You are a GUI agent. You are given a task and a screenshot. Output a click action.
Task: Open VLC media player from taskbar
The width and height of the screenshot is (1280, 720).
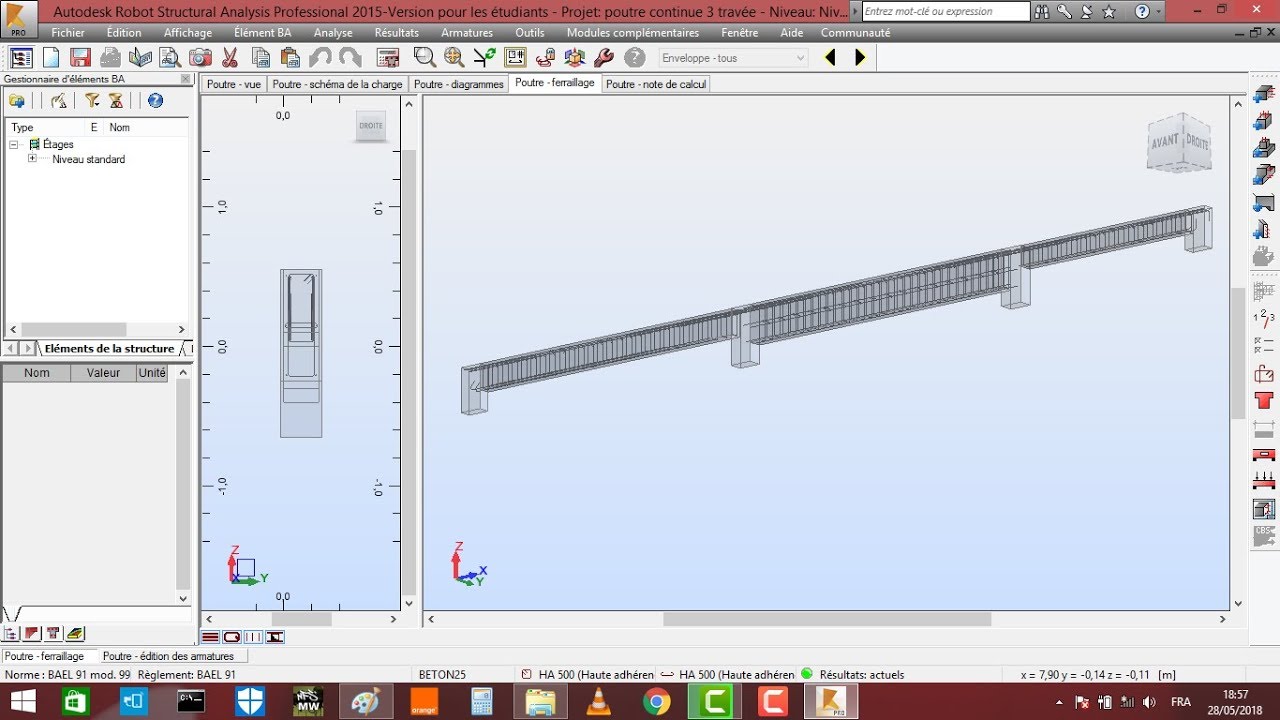click(x=598, y=701)
